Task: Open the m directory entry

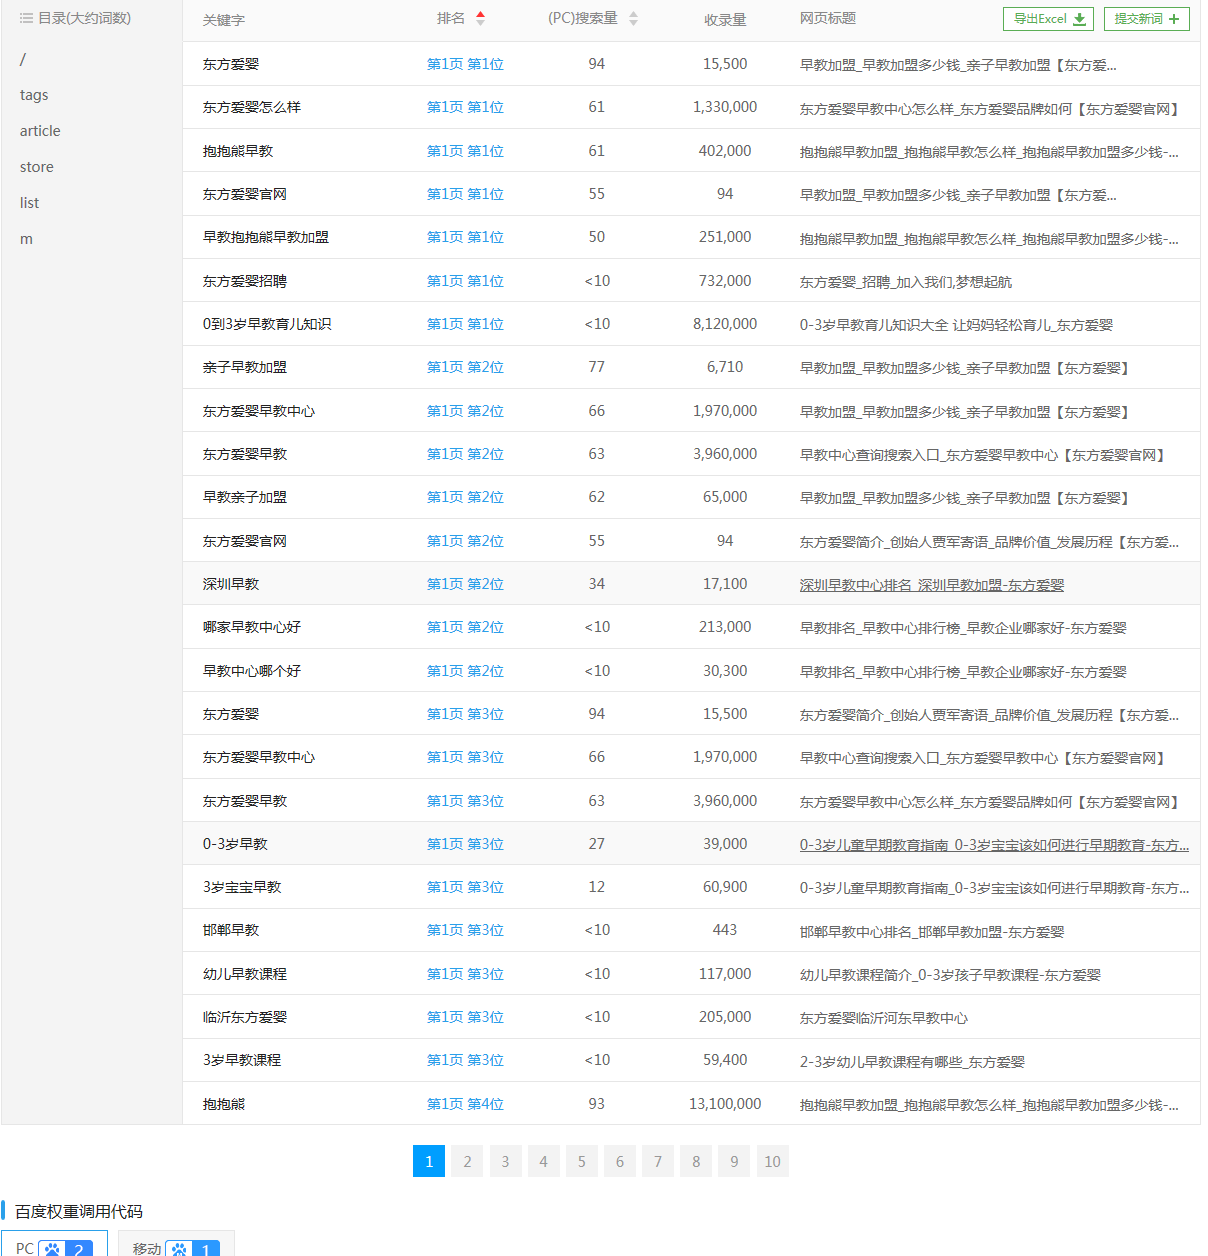Action: pyautogui.click(x=26, y=238)
